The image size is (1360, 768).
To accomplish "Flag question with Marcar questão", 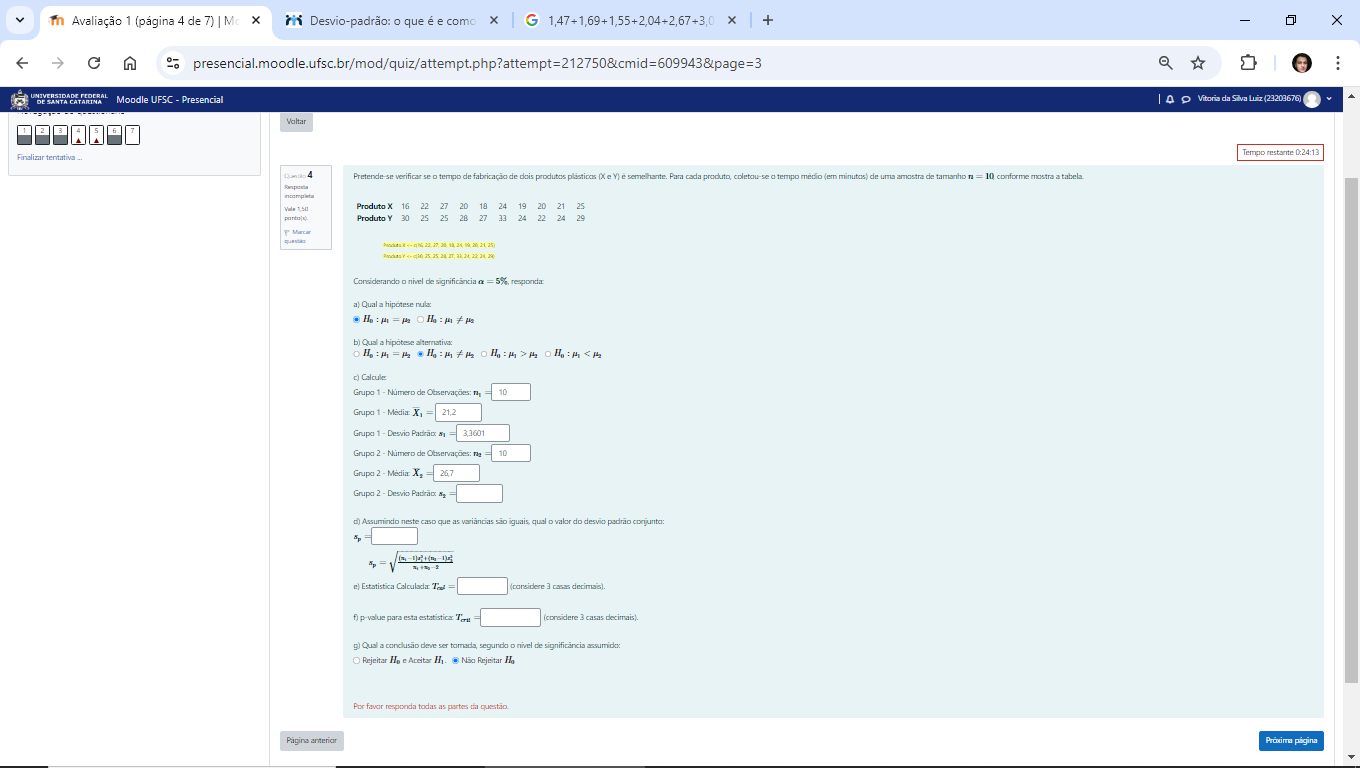I will coord(298,236).
